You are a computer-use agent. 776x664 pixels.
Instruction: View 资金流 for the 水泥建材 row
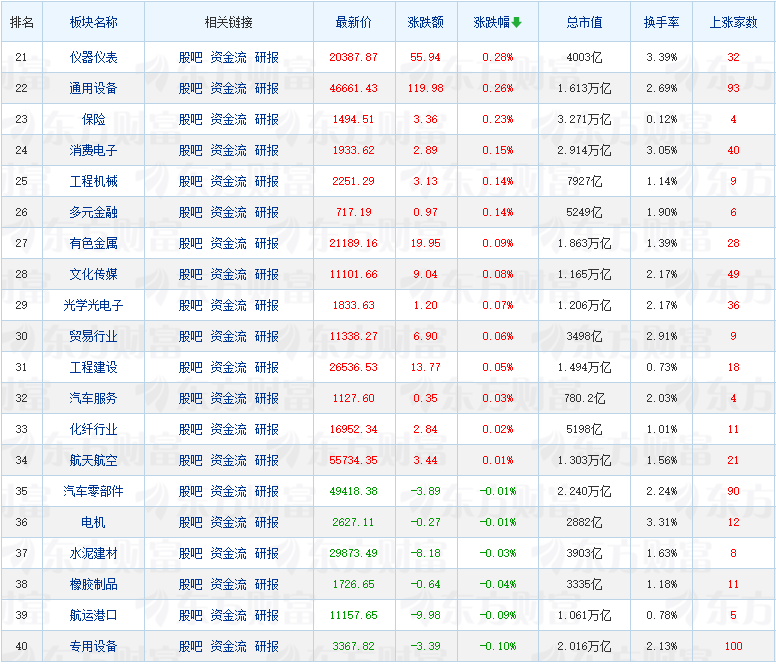[x=228, y=553]
